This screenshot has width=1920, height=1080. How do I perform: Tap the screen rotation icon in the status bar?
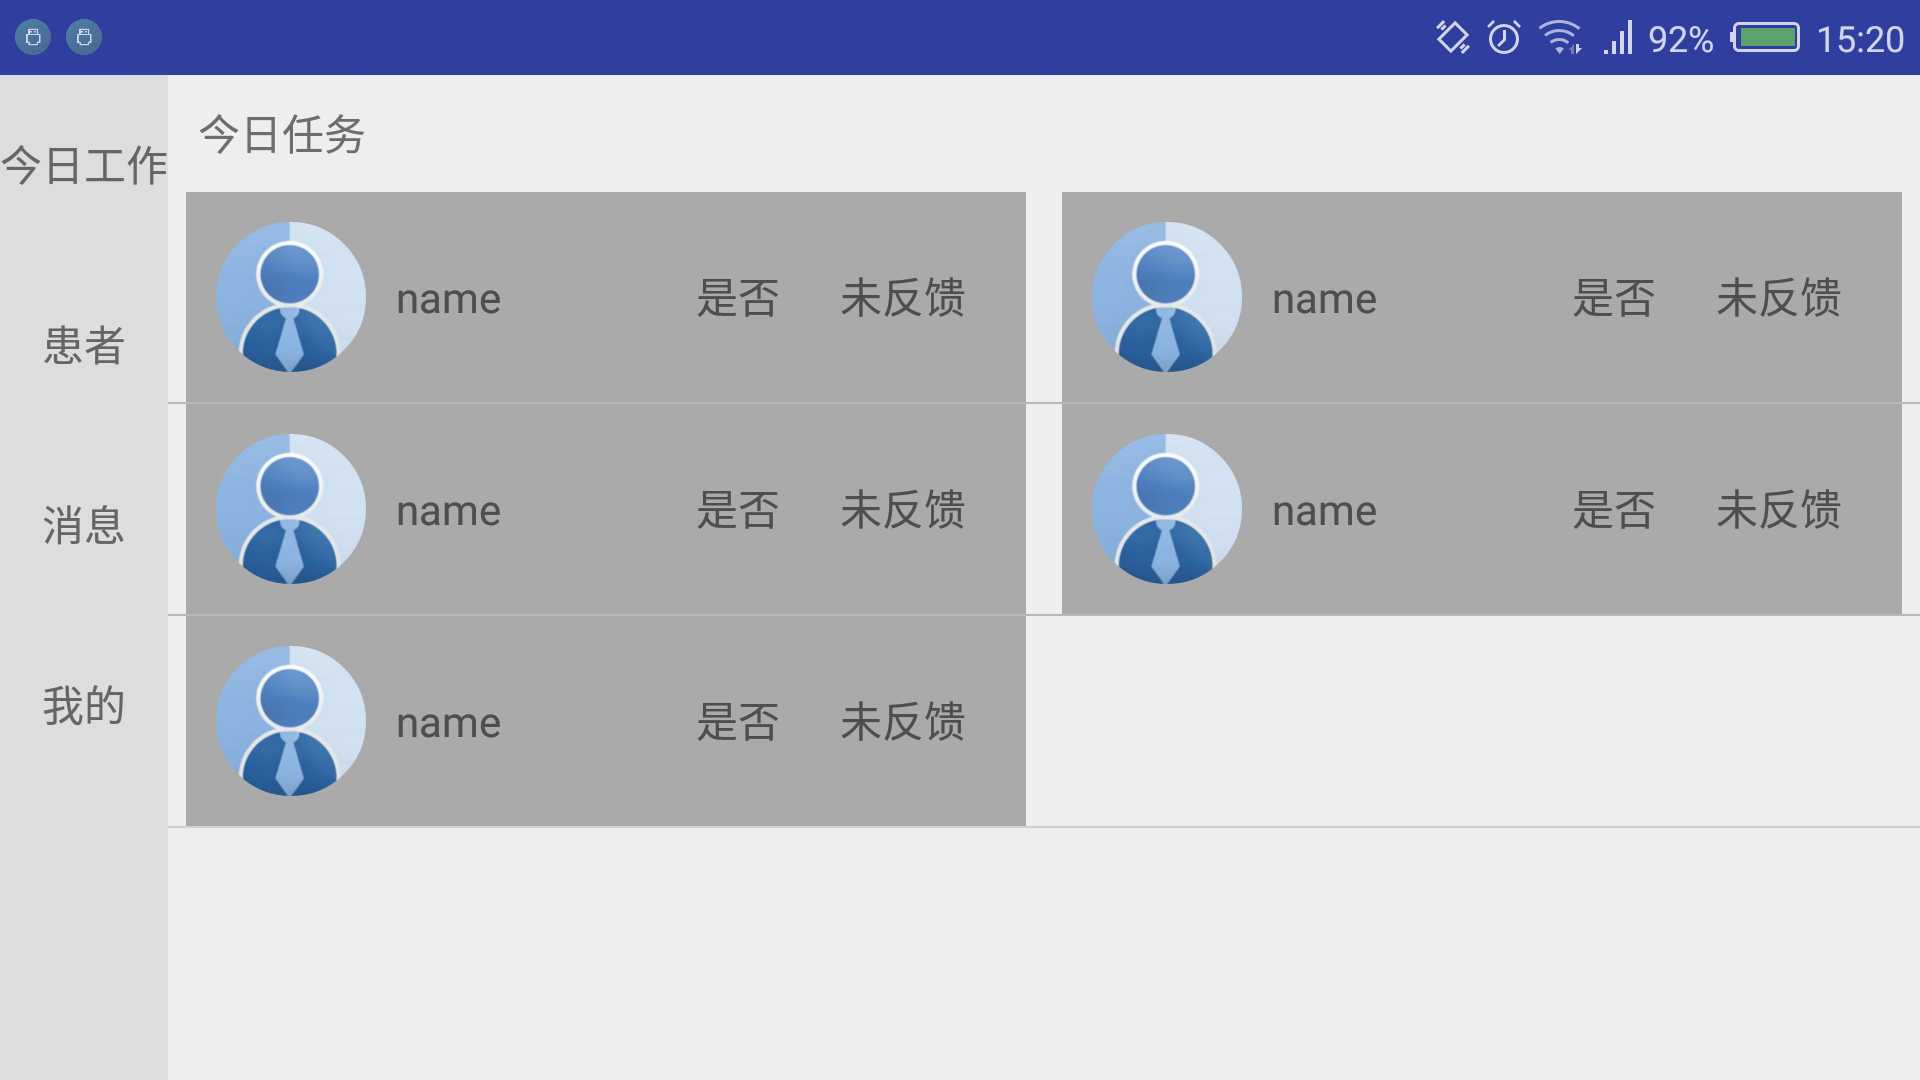(1449, 36)
